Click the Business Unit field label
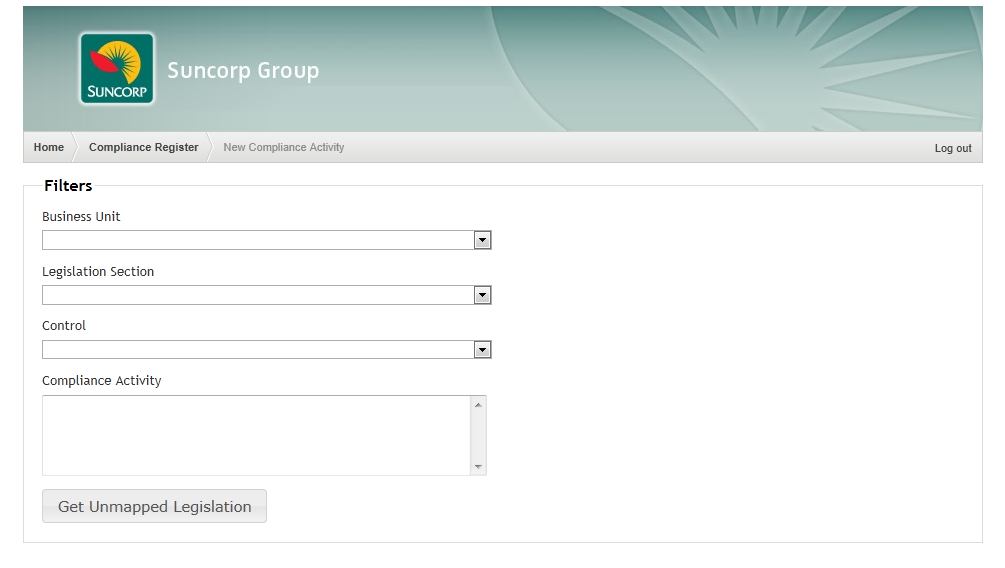Screen dimensions: 1005x568 [x=81, y=217]
